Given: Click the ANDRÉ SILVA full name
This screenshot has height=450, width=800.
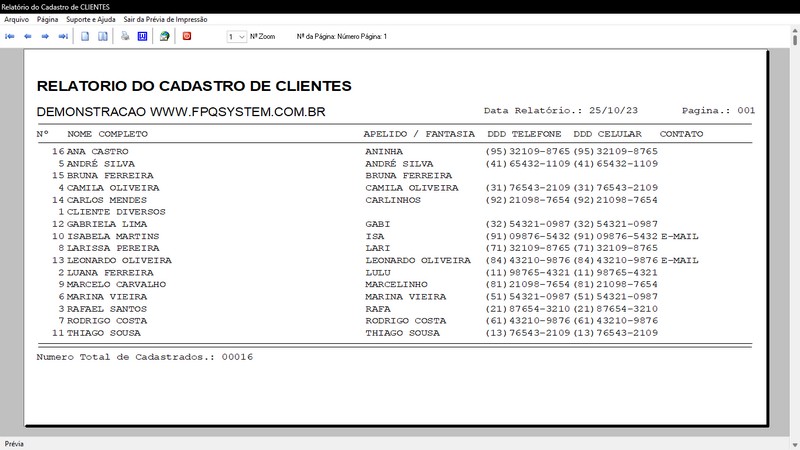Looking at the screenshot, I should click(x=101, y=164).
